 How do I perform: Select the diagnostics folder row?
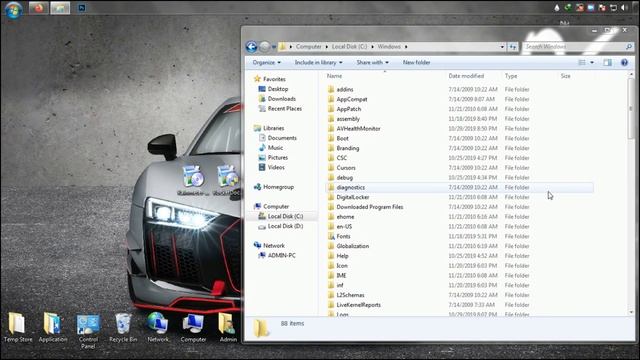[459, 187]
